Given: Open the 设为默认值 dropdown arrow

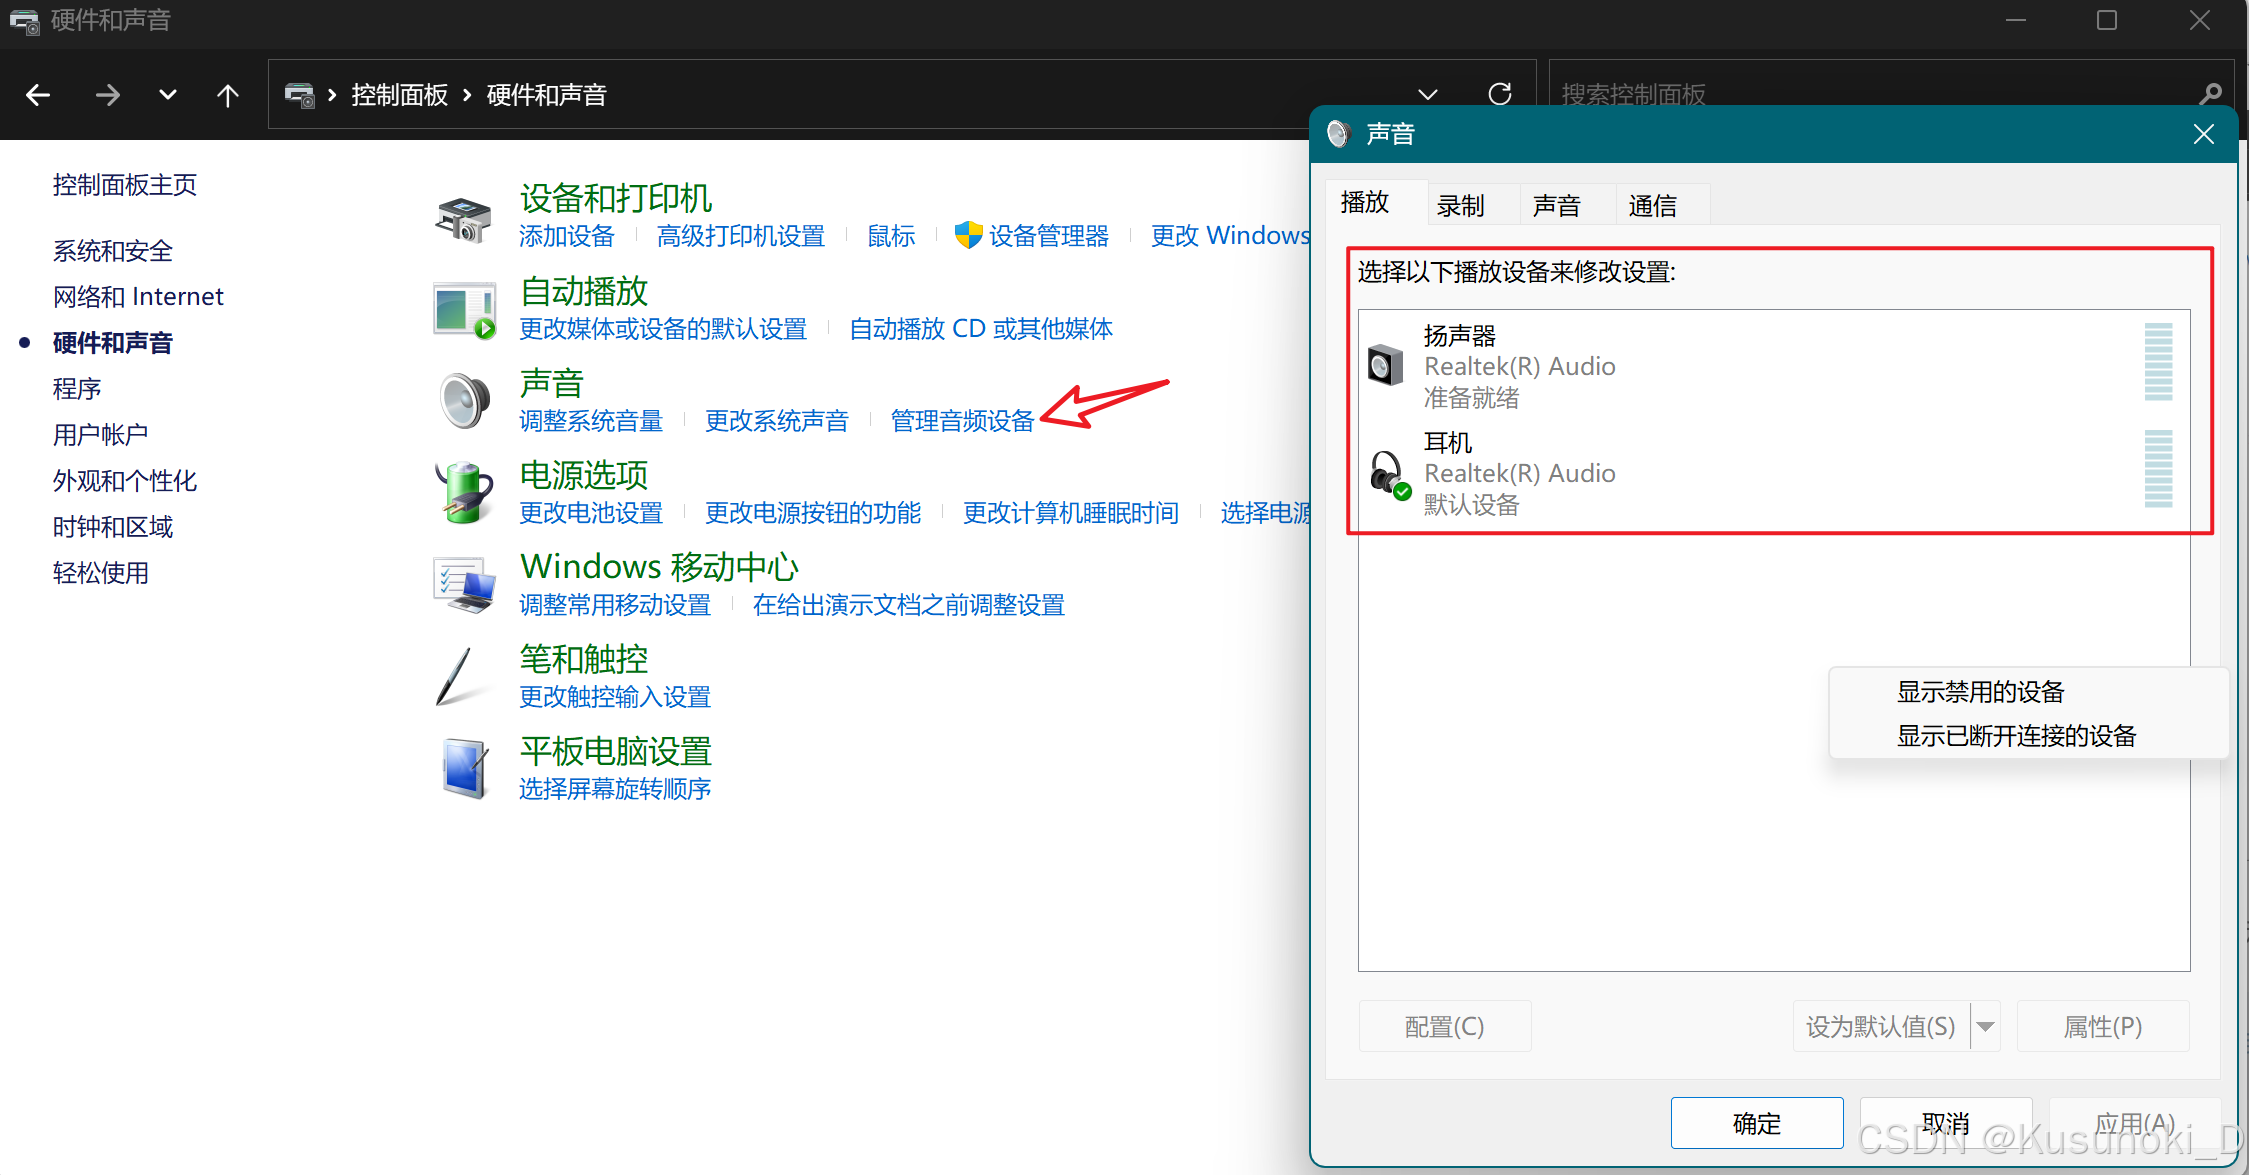Looking at the screenshot, I should click(1986, 1027).
